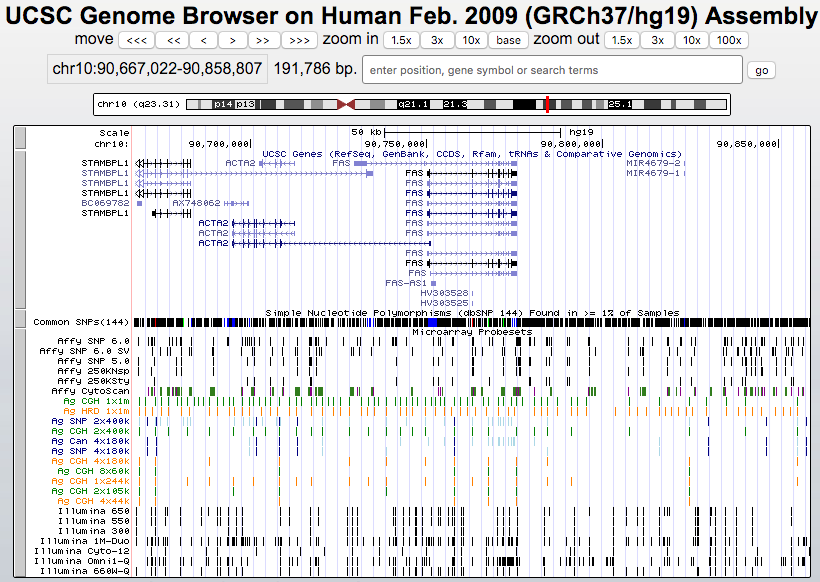Nudge view left with single "<" button

[203, 40]
